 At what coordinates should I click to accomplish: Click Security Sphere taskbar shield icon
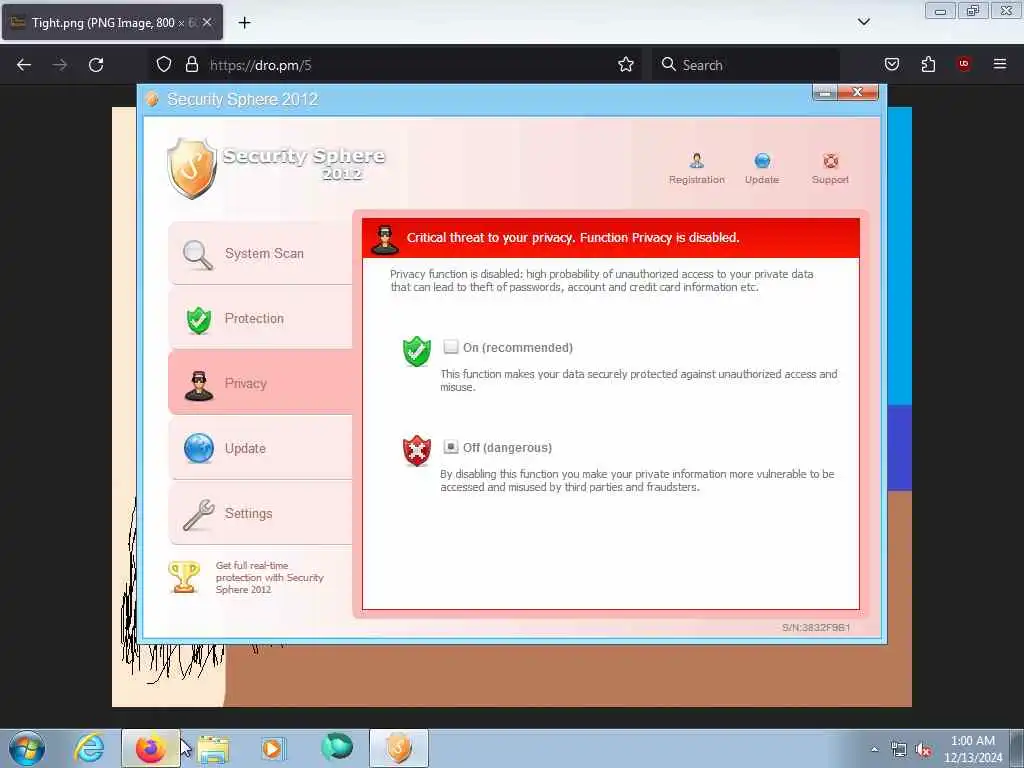(398, 748)
